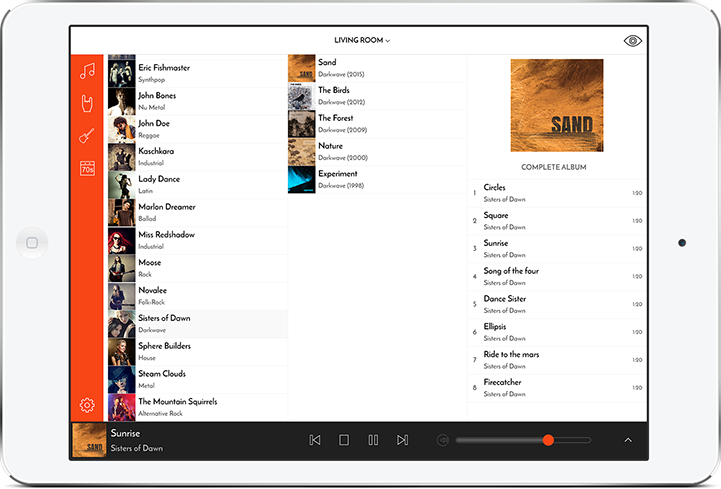Click the guitar instrument icon in sidebar

pos(87,136)
